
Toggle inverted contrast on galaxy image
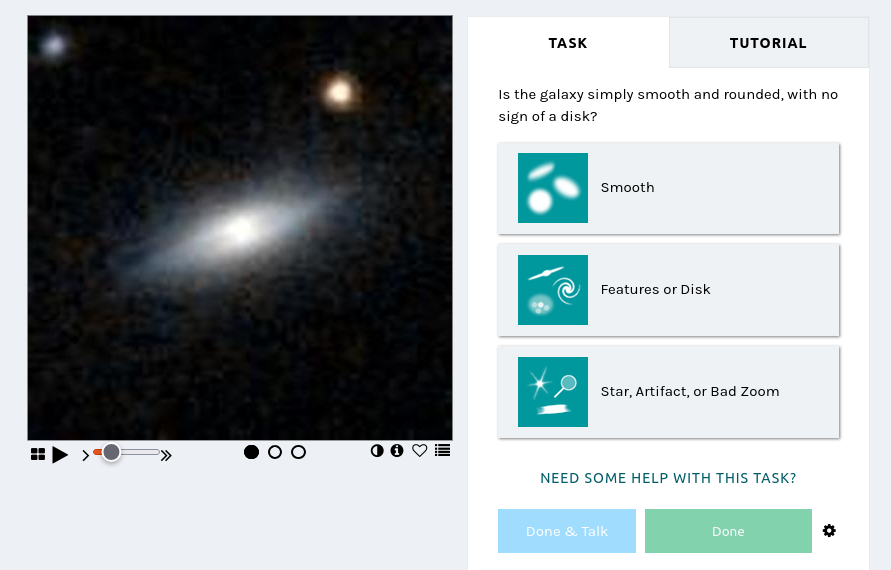pos(377,451)
